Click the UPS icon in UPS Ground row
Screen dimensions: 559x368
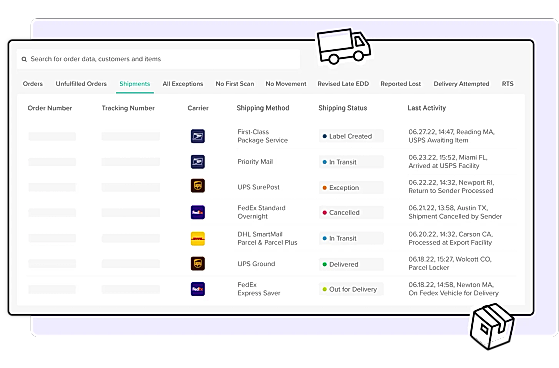pos(198,264)
